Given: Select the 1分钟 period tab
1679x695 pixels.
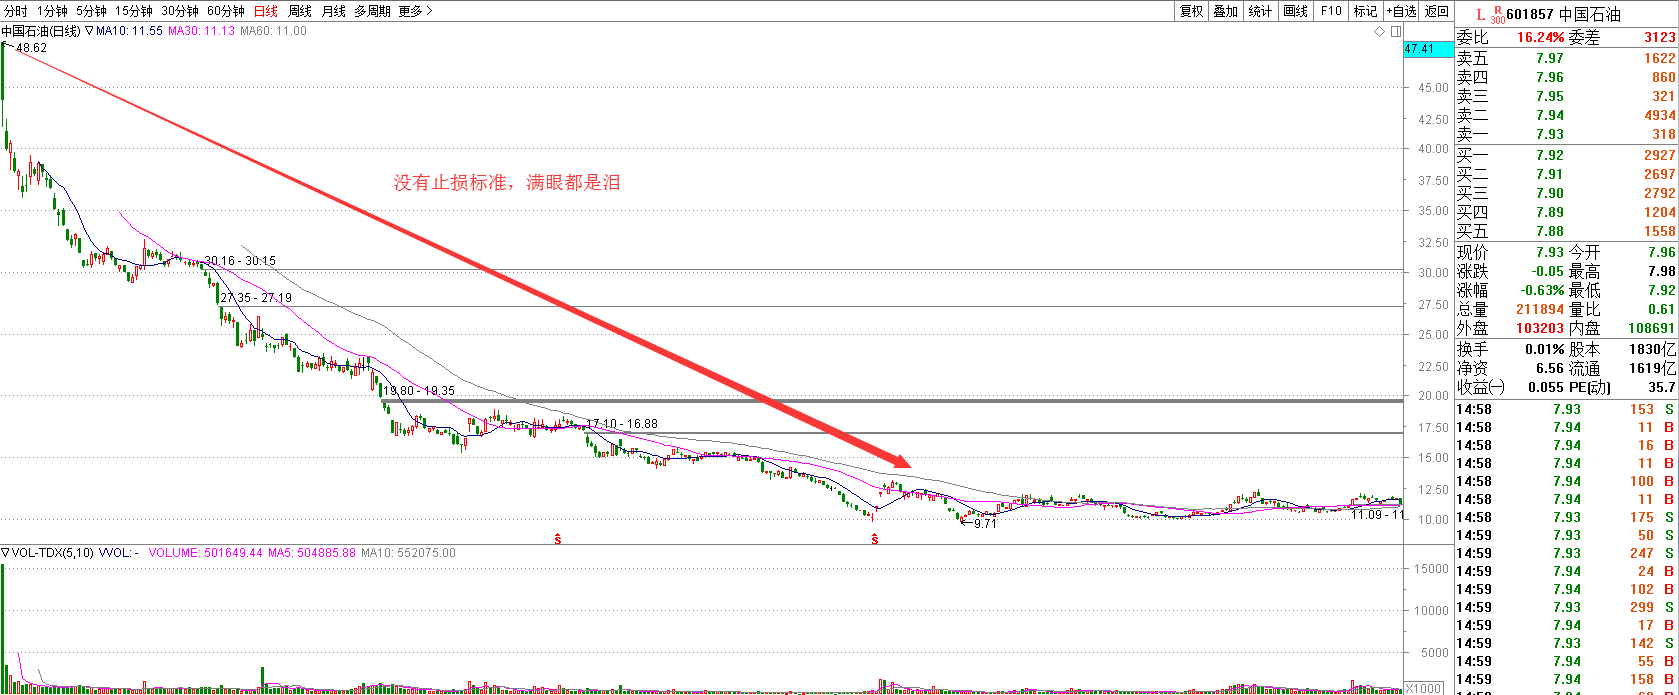Looking at the screenshot, I should [x=52, y=11].
